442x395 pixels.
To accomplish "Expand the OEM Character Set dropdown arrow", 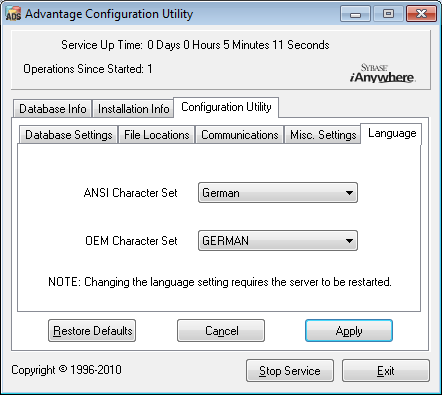I will [349, 241].
